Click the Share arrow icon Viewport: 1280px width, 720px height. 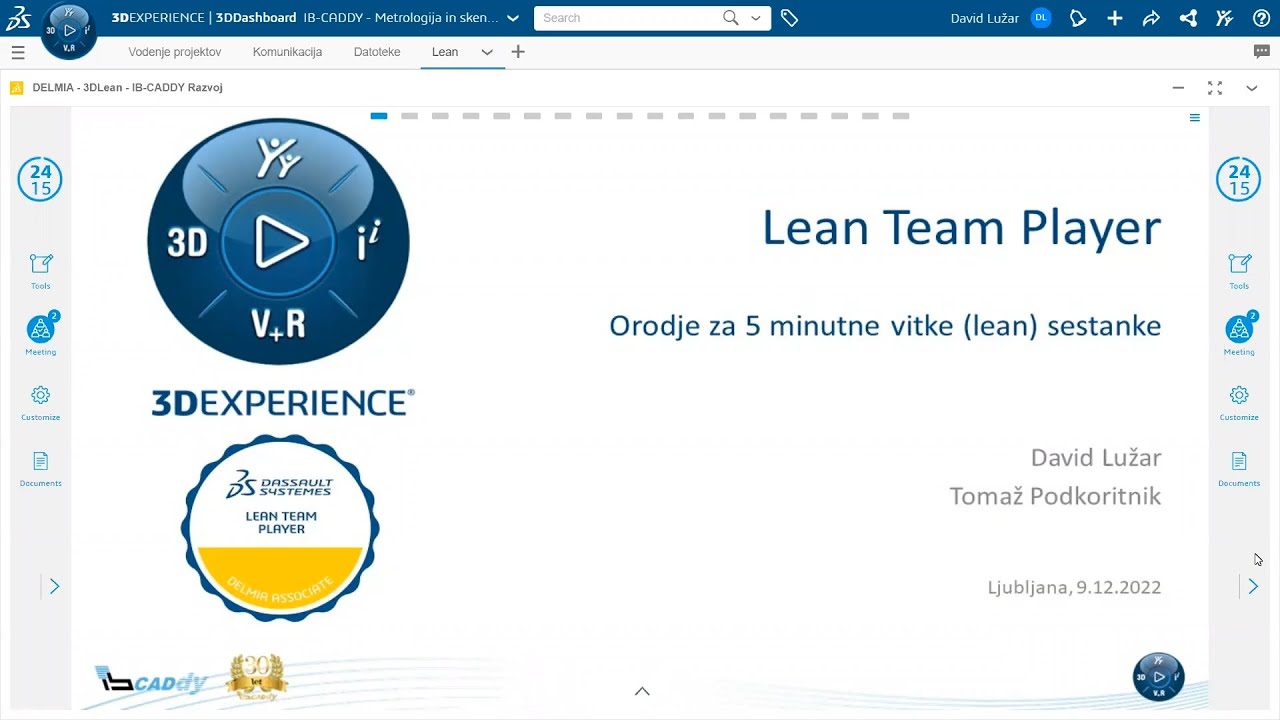[x=1151, y=18]
